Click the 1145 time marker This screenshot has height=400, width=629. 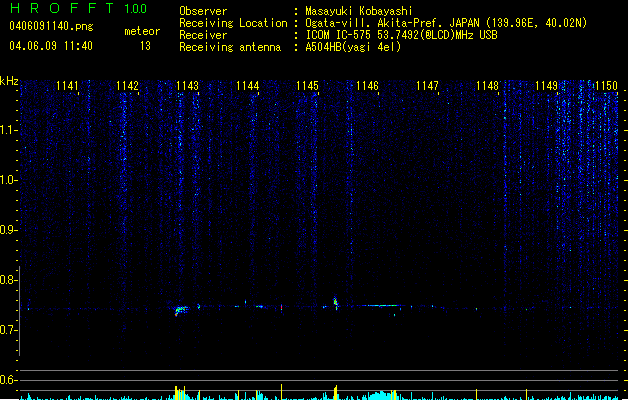coord(307,86)
